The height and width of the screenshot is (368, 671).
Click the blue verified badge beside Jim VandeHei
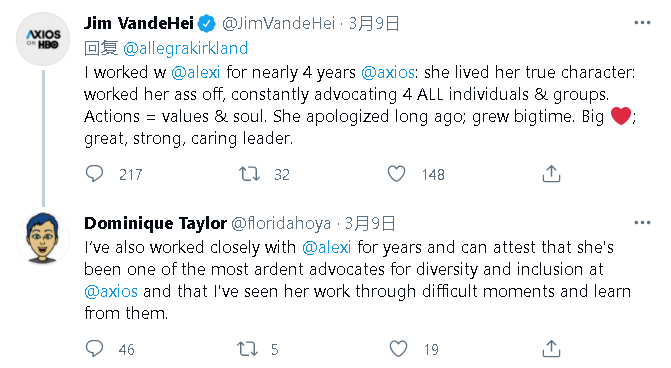click(x=207, y=24)
